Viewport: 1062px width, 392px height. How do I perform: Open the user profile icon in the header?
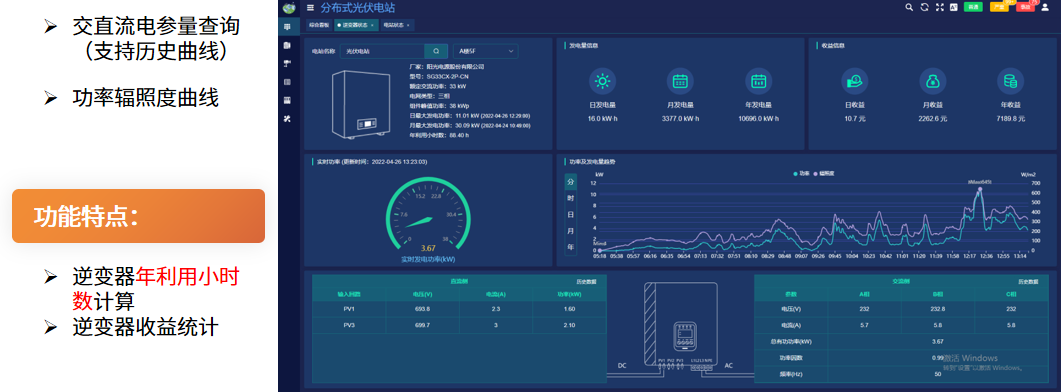pos(1044,7)
